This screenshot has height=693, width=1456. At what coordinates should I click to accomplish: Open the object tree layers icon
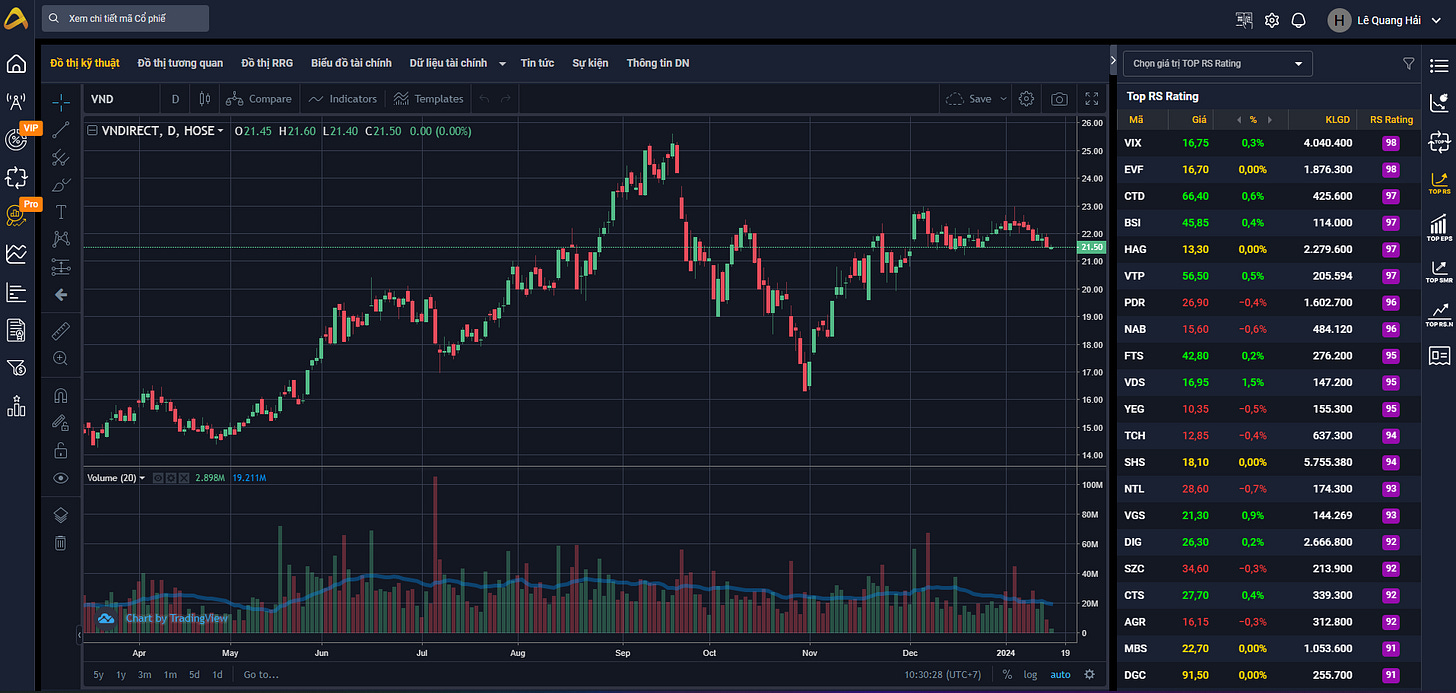coord(61,515)
